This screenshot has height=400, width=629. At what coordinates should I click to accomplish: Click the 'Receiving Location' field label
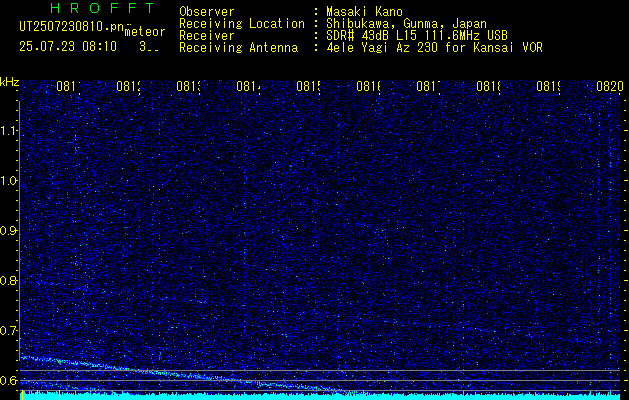(242, 24)
